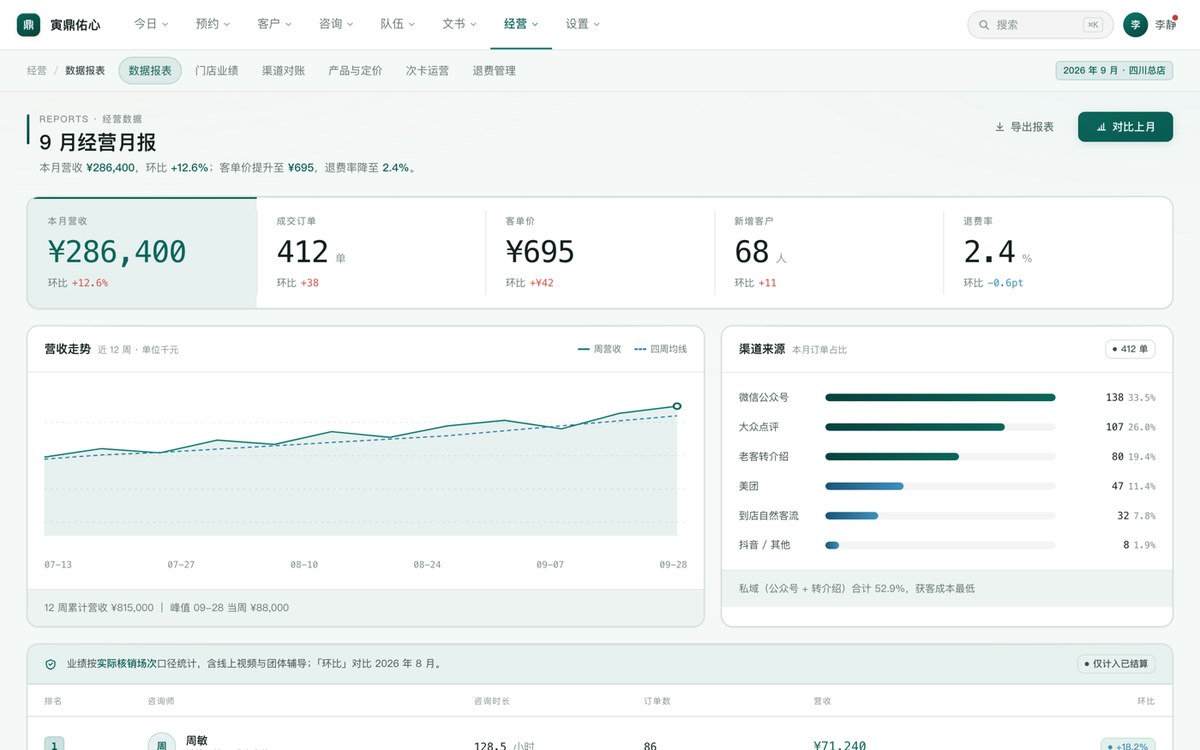Image resolution: width=1200 pixels, height=750 pixels.
Task: Click the 经营 breadcrumb link
Action: pyautogui.click(x=37, y=71)
